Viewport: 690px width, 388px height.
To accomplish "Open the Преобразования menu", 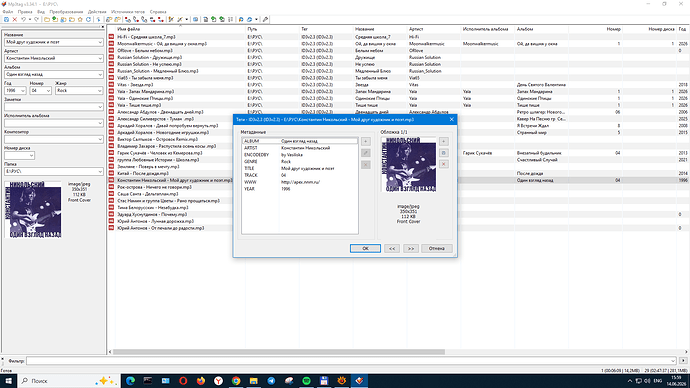I will 66,12.
